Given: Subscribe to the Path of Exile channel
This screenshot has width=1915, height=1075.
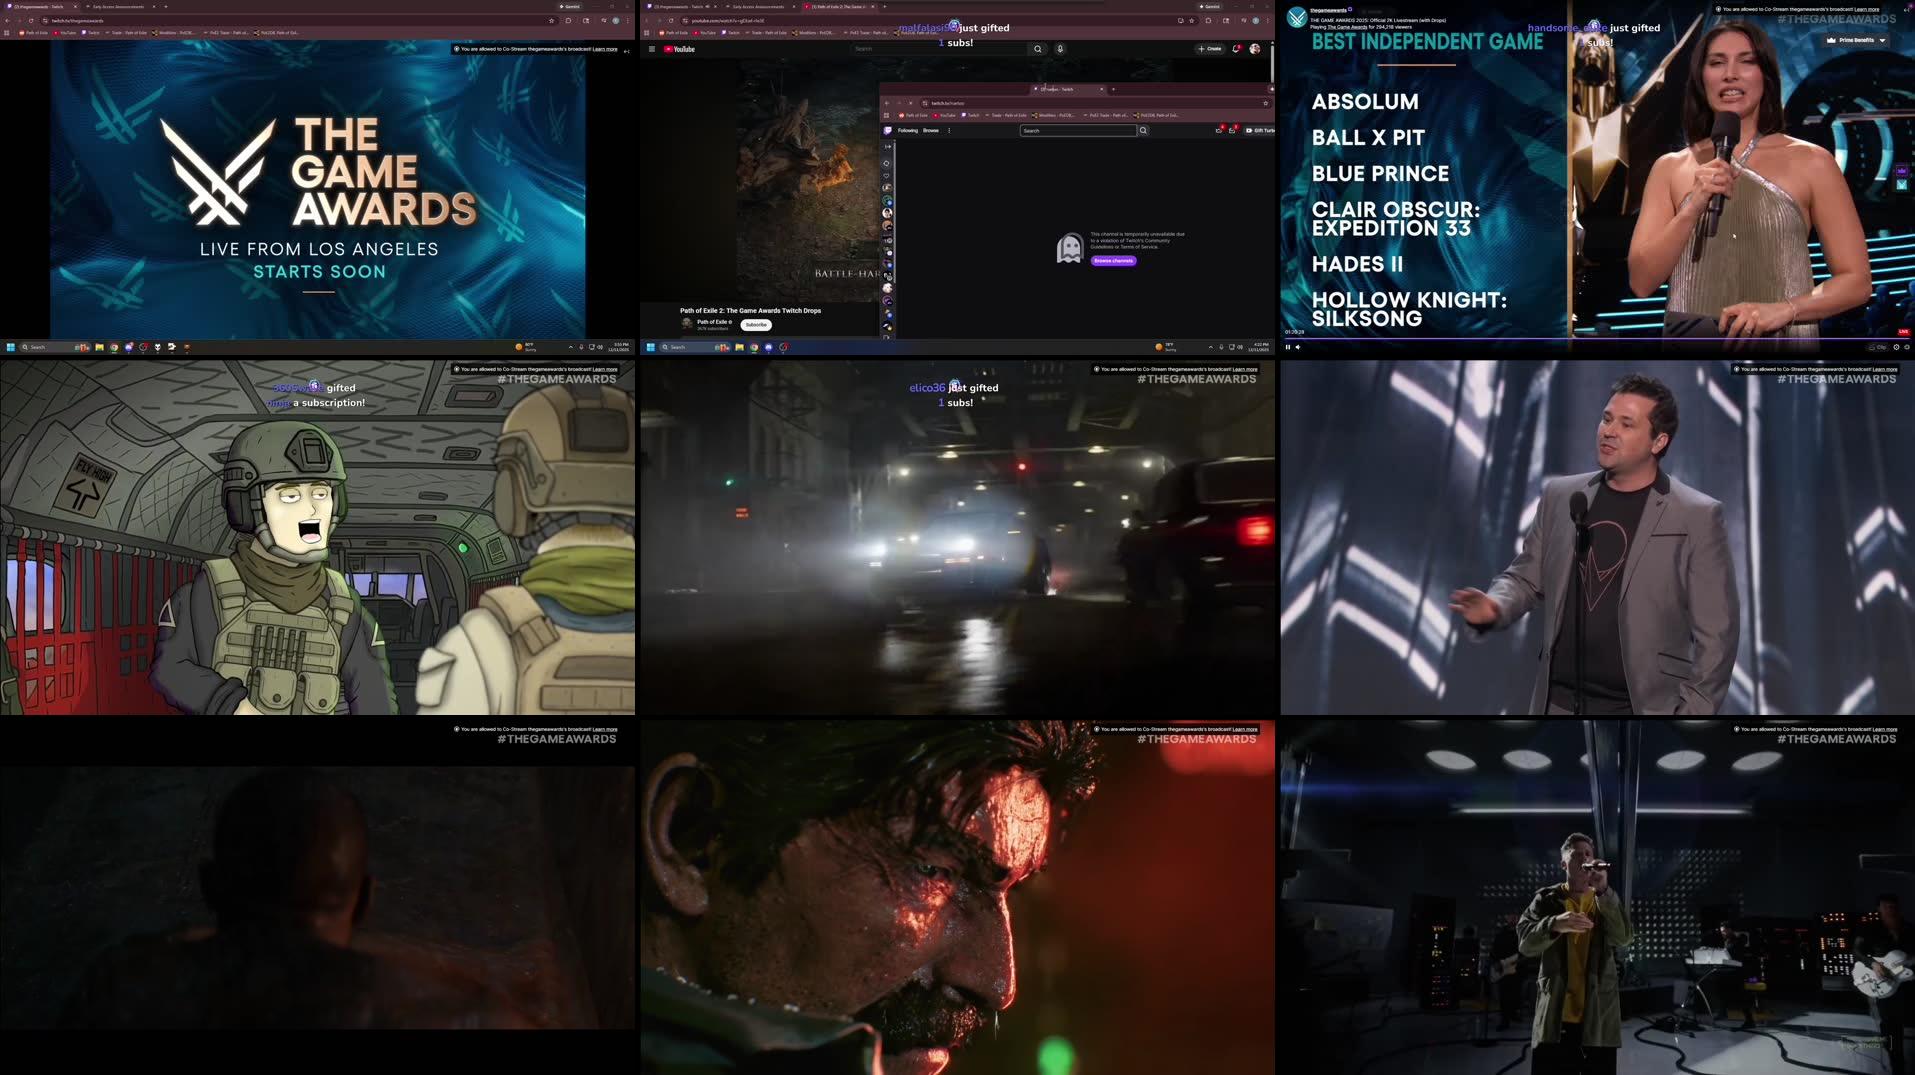Looking at the screenshot, I should [756, 324].
